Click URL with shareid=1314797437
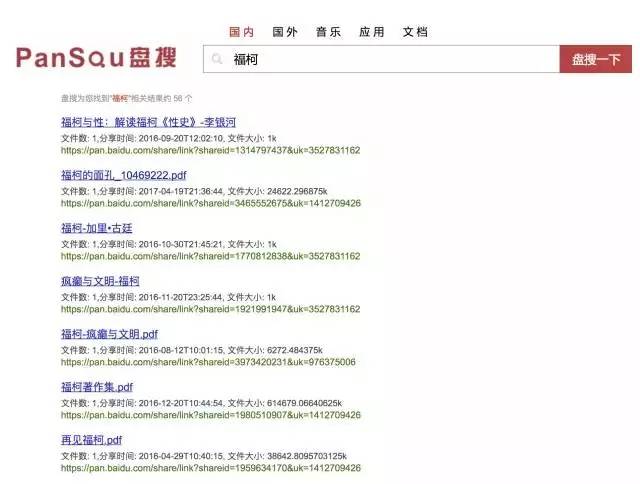Viewport: 640px width, 484px height. [211, 150]
